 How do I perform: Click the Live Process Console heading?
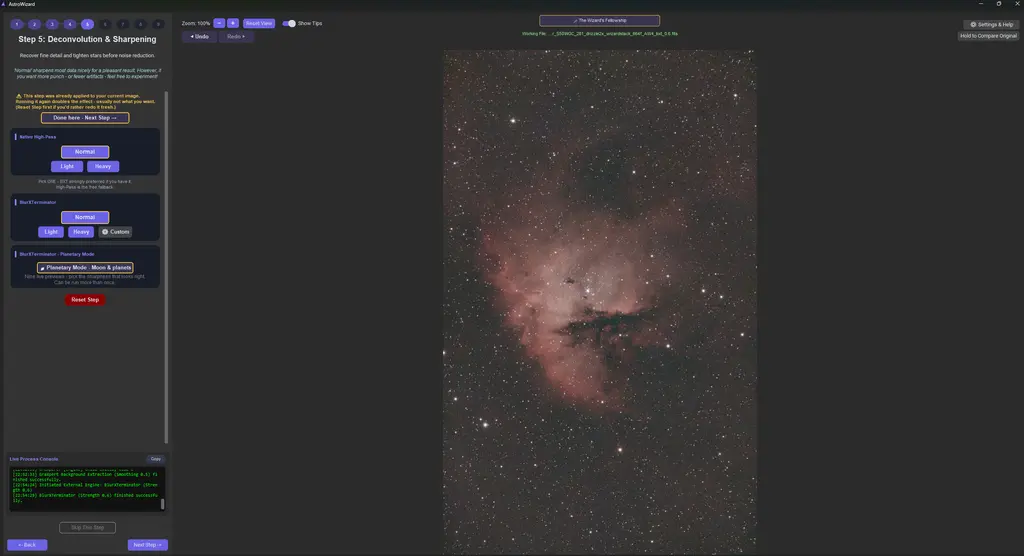34,459
